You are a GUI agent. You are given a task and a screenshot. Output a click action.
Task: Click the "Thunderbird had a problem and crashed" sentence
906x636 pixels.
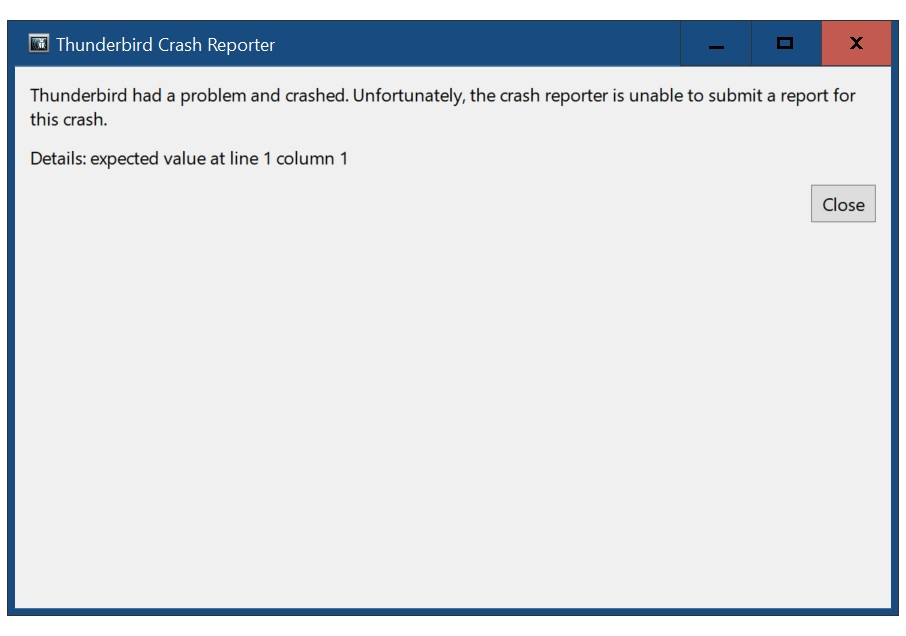(x=190, y=95)
